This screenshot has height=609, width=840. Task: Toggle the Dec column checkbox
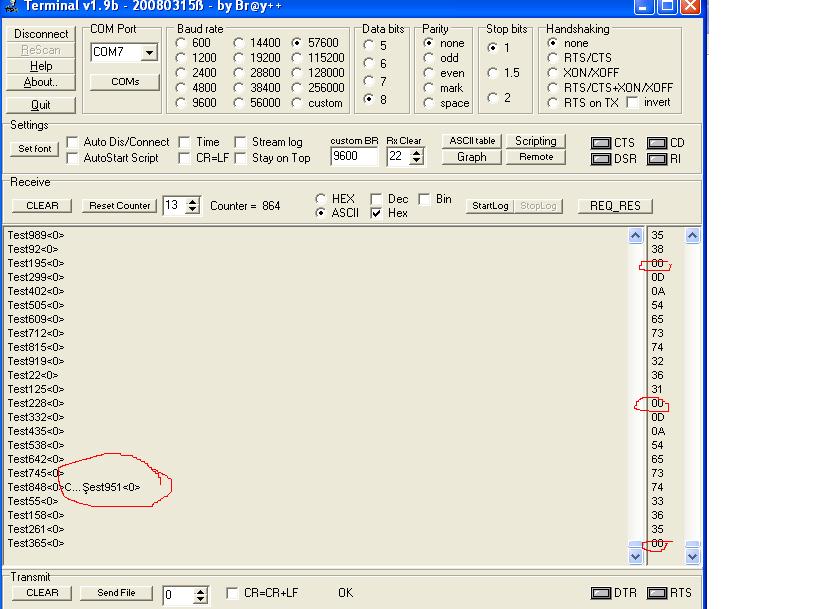click(376, 199)
